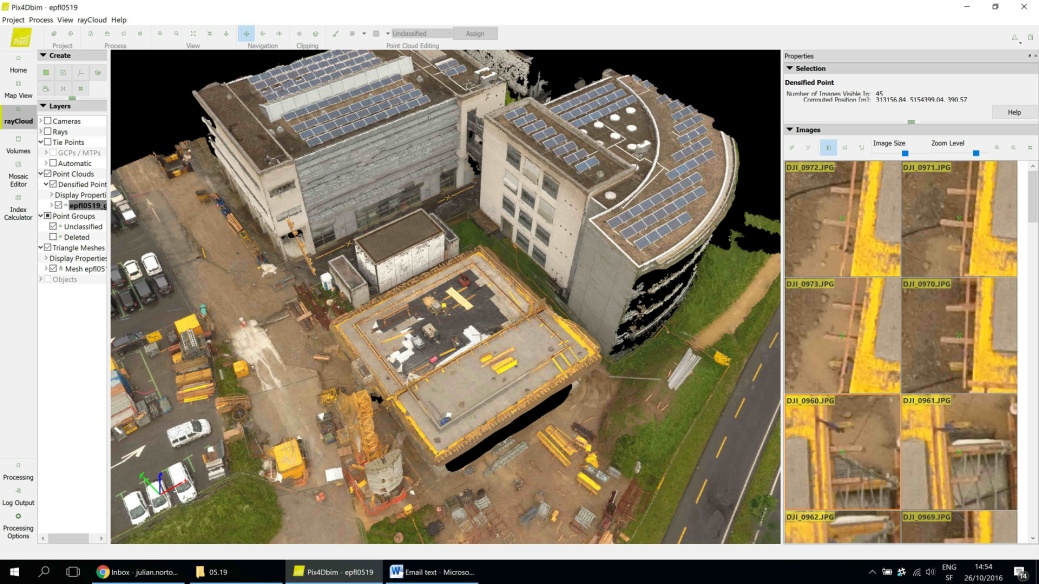The image size is (1039, 584).
Task: Enable the Rays layer checkbox
Action: click(48, 132)
